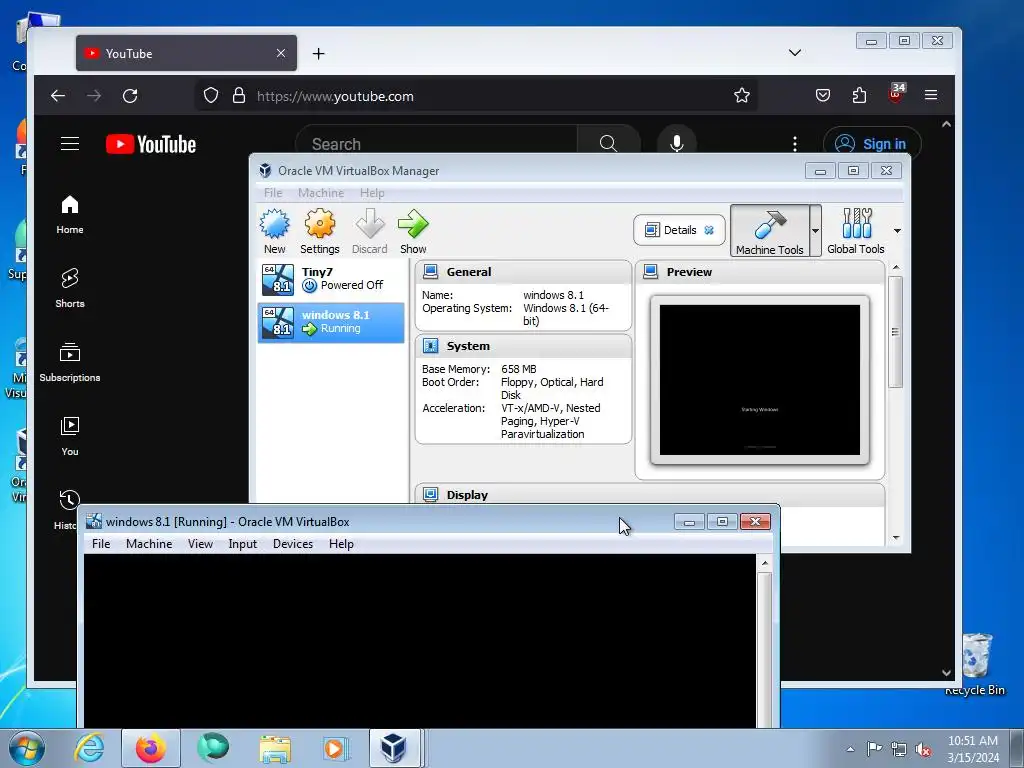Image resolution: width=1024 pixels, height=768 pixels.
Task: Bookmark page with star icon
Action: pyautogui.click(x=742, y=96)
